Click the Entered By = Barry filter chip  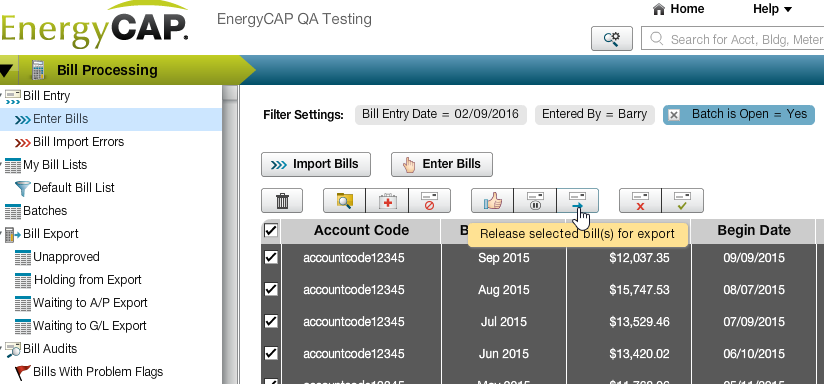pos(594,115)
